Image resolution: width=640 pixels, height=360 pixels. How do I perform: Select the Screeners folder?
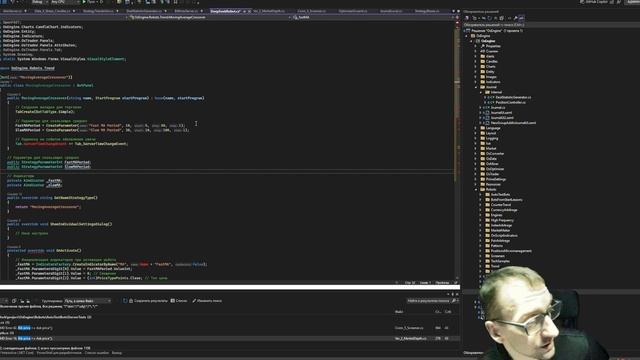pyautogui.click(x=495, y=256)
